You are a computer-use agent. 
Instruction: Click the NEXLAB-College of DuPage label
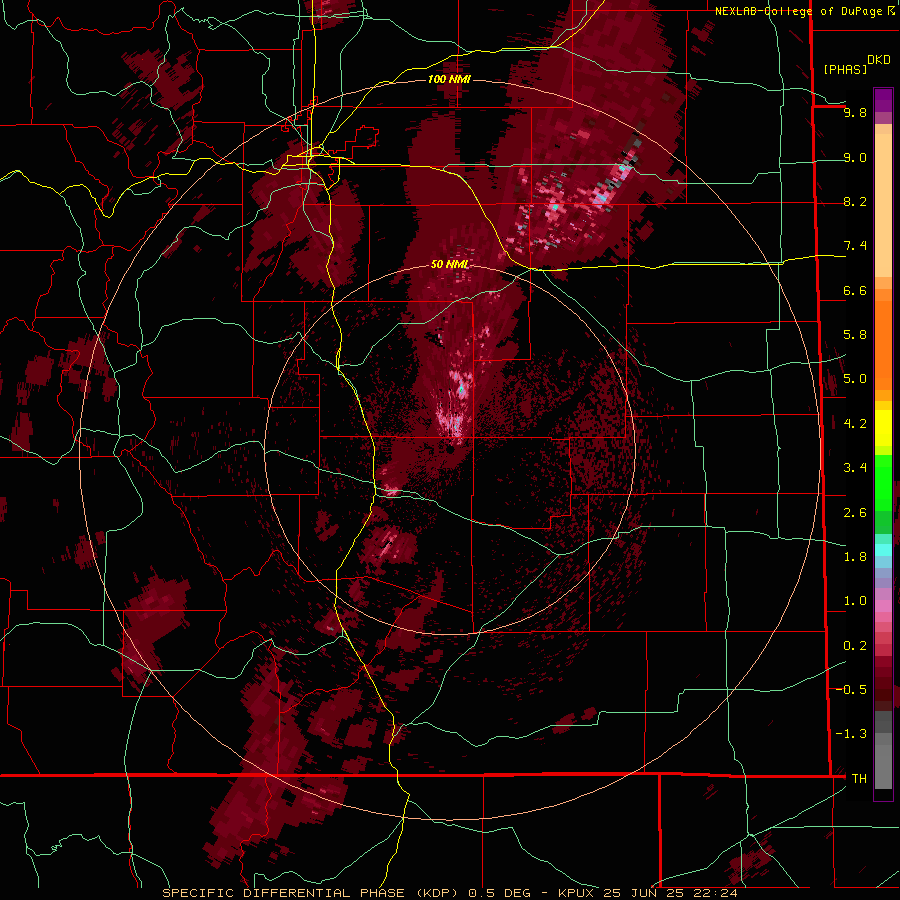(798, 11)
